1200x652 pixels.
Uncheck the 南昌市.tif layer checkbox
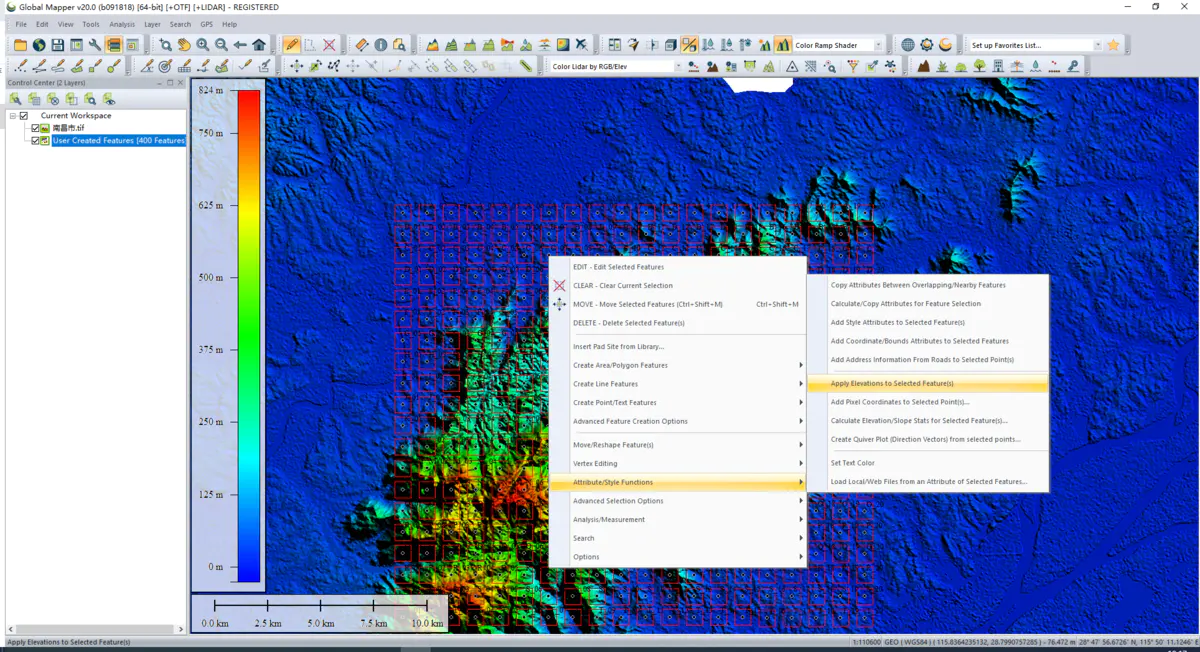click(x=35, y=128)
